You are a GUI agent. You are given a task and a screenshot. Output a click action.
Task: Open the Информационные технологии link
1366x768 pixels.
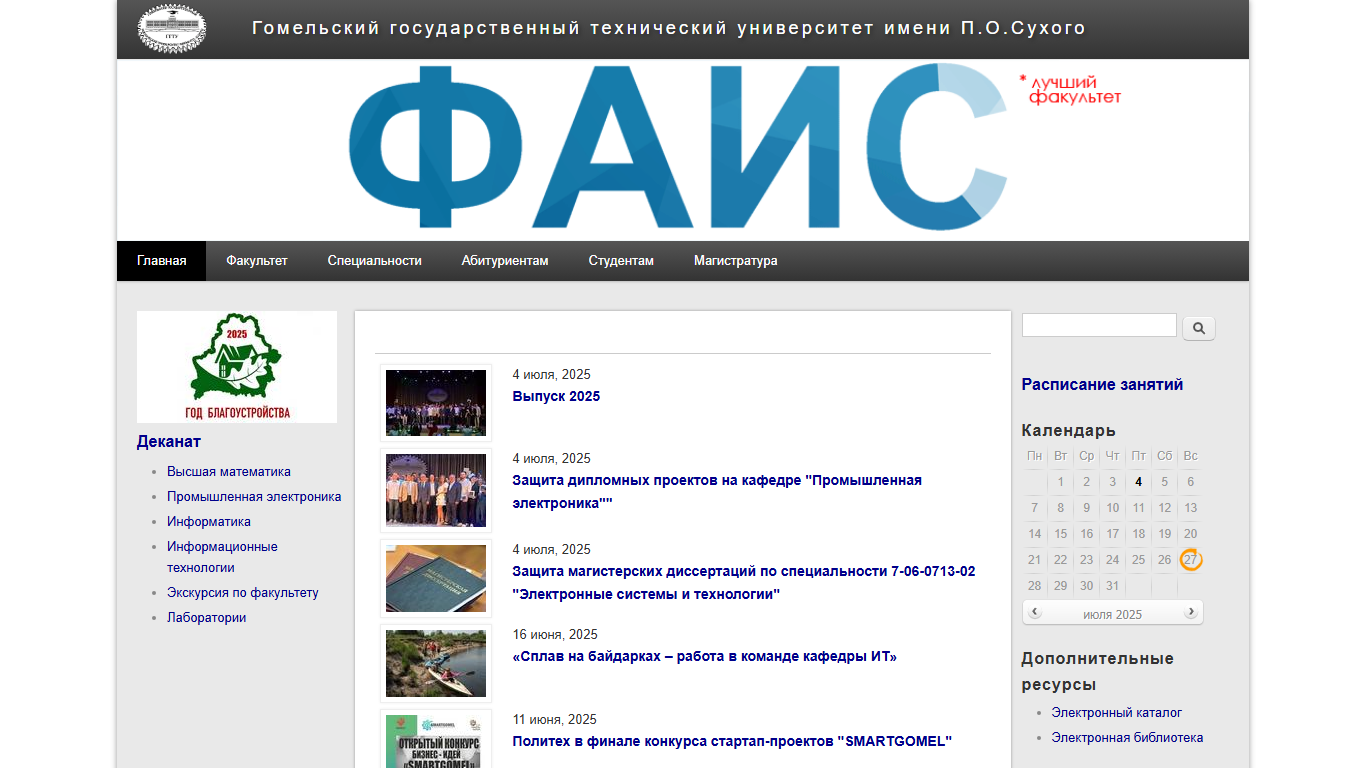click(222, 557)
